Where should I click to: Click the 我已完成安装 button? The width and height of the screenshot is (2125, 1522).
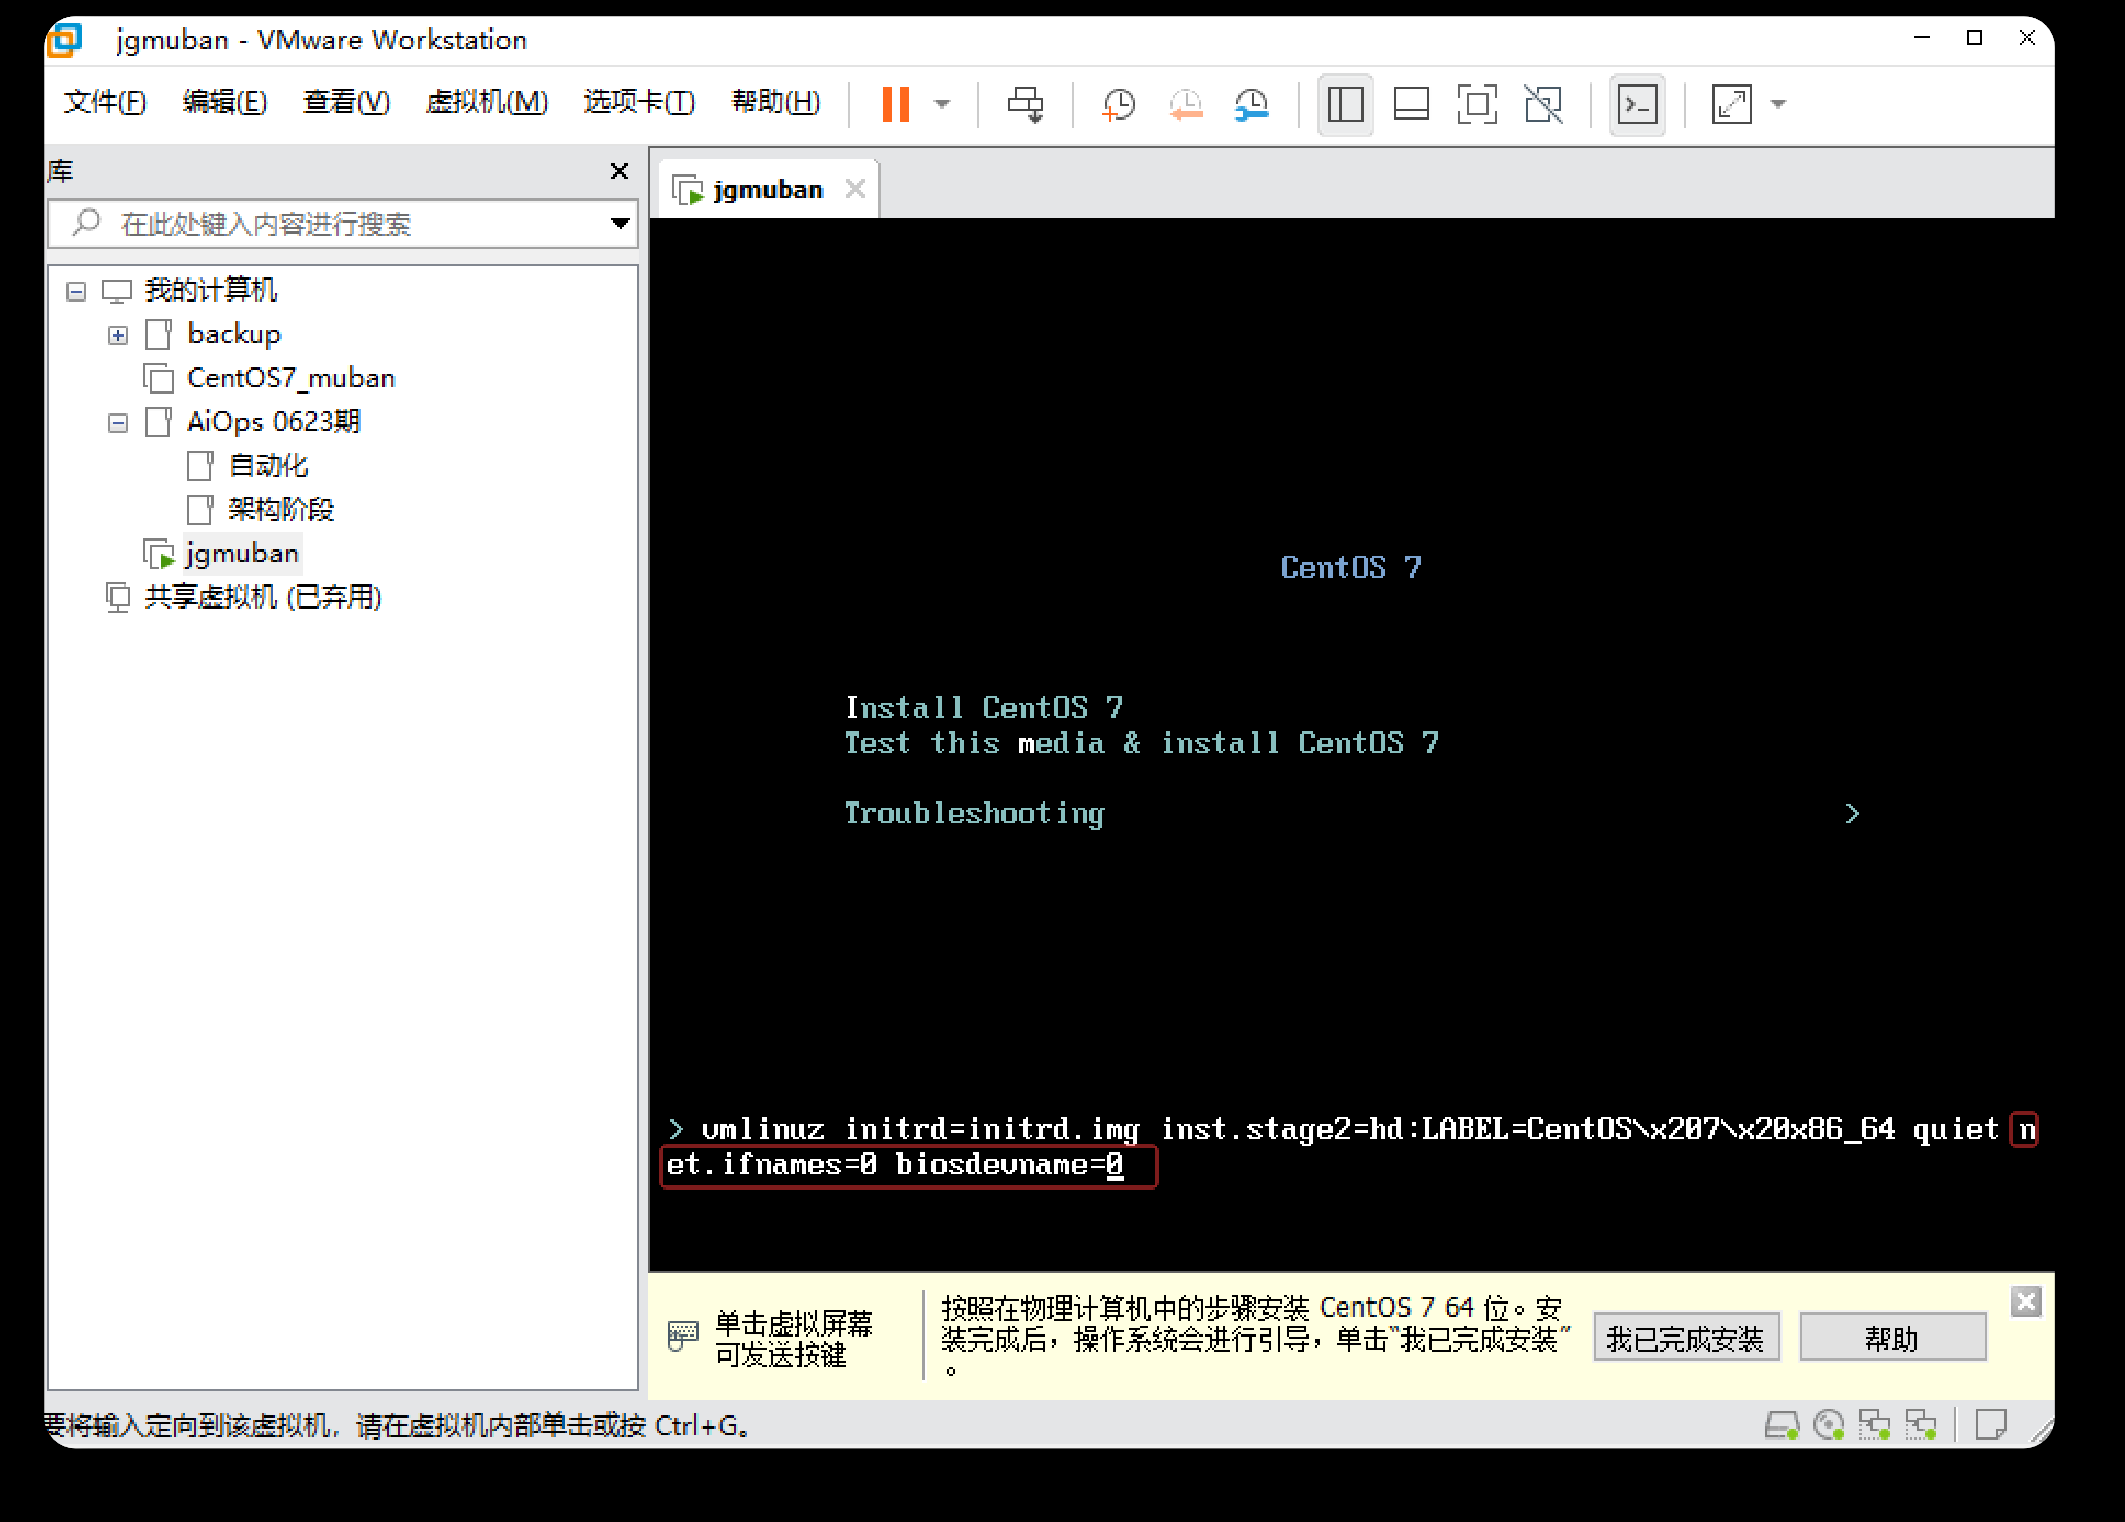(x=1686, y=1338)
